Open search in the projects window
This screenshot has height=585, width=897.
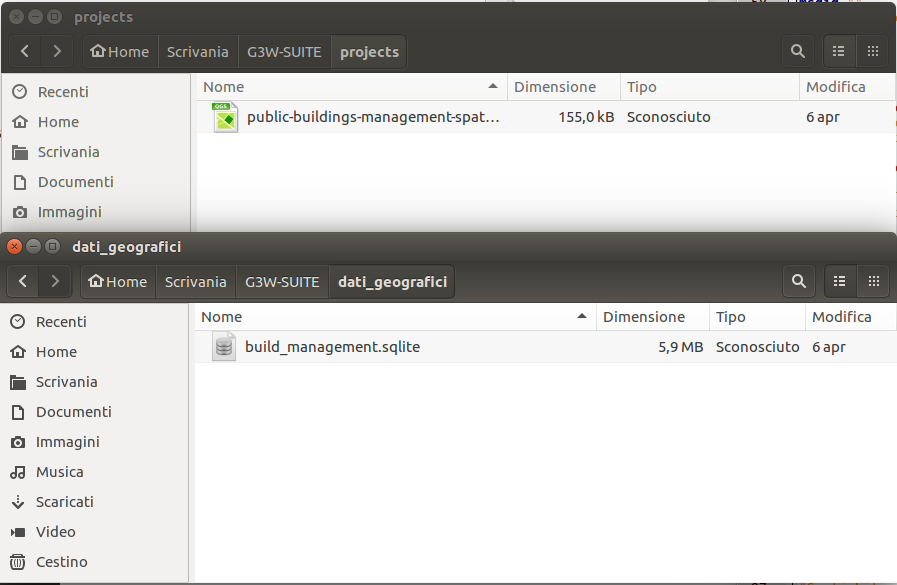click(x=798, y=51)
